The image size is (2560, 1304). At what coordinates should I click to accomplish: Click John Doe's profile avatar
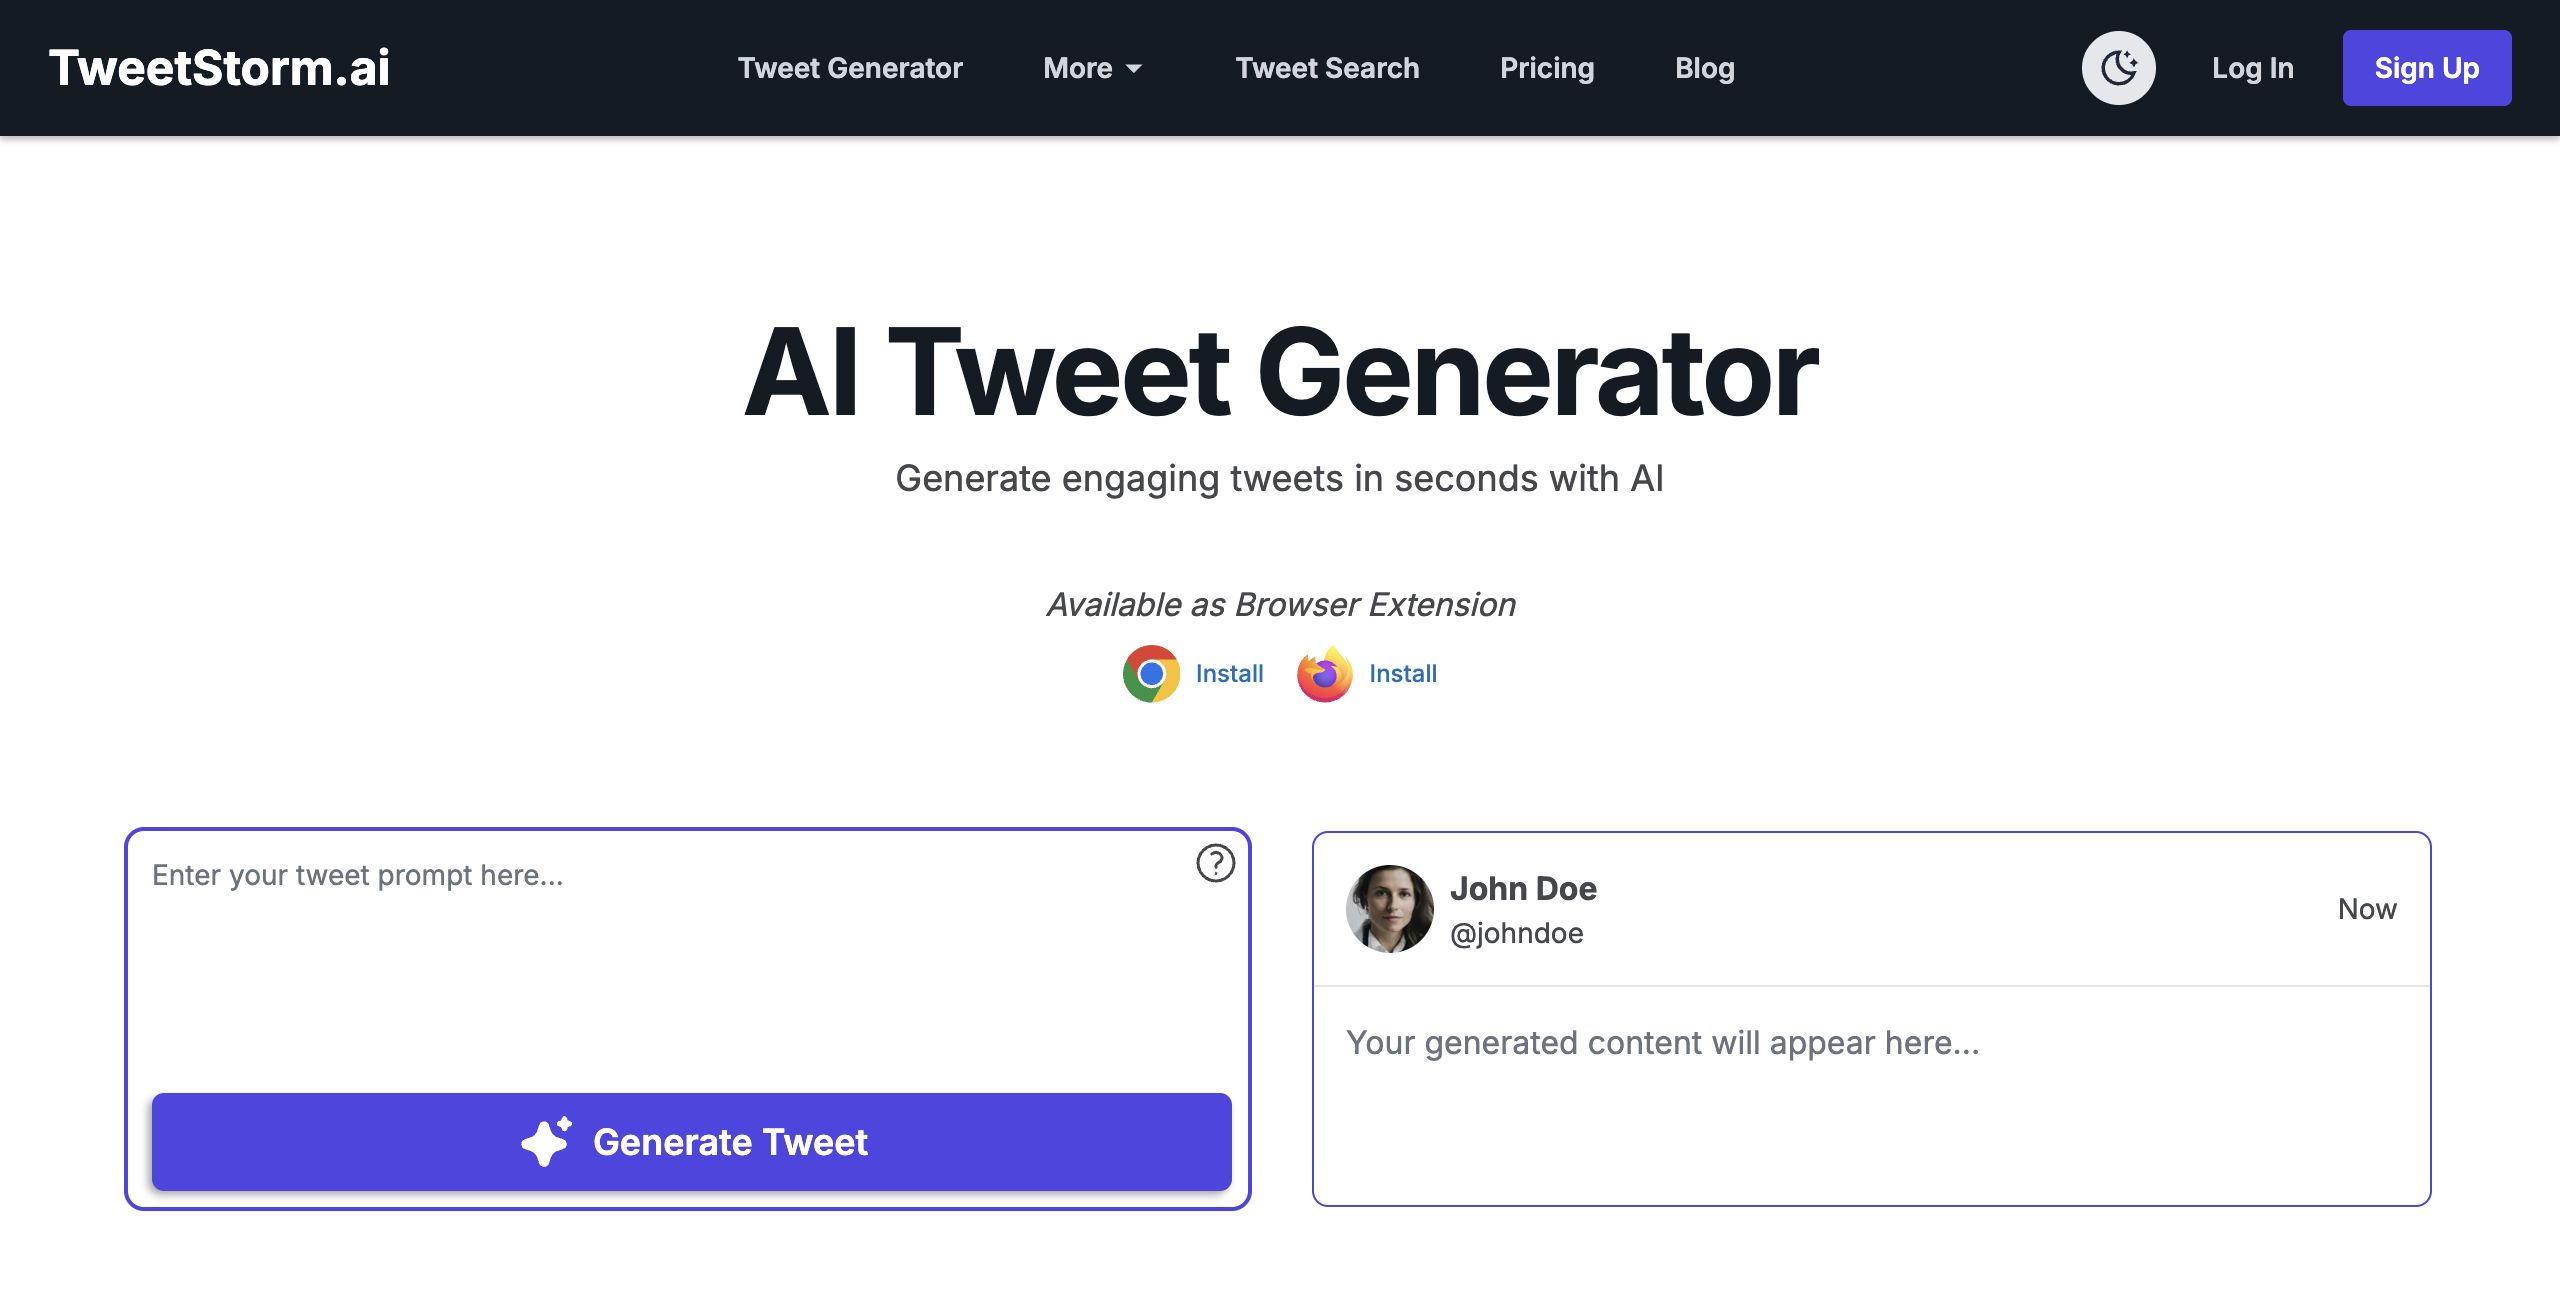tap(1389, 909)
